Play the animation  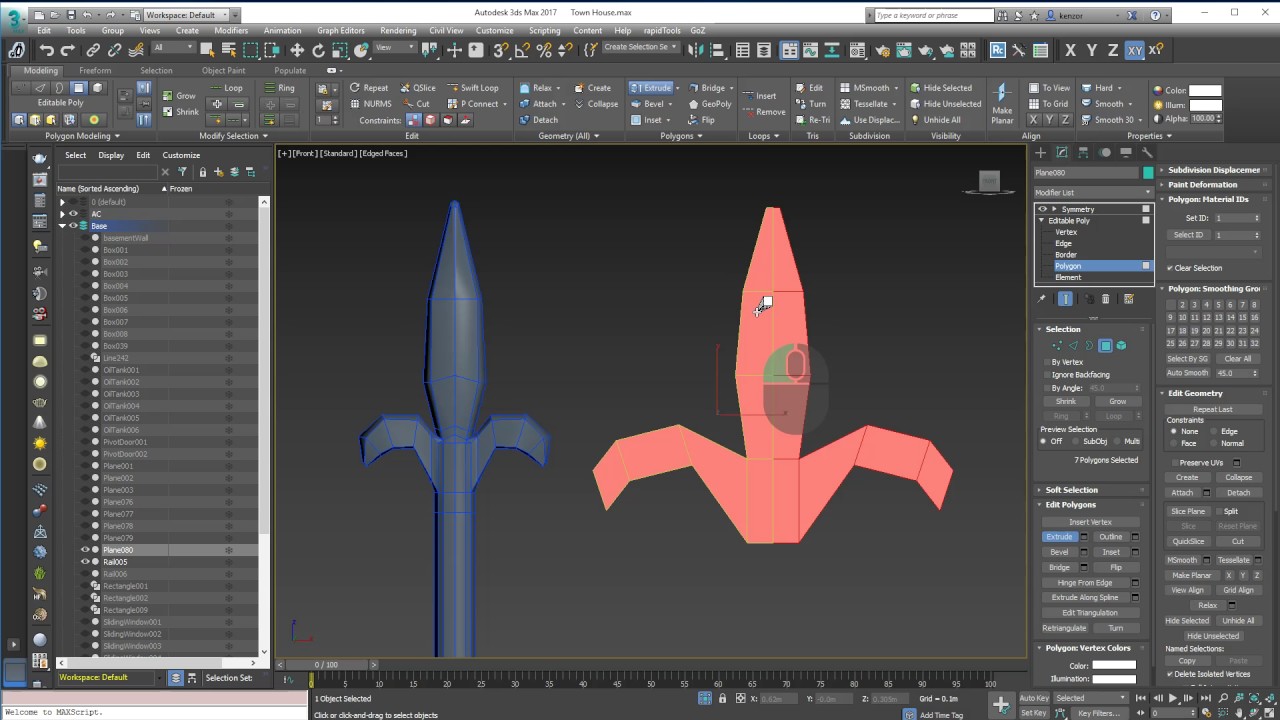pyautogui.click(x=1172, y=698)
